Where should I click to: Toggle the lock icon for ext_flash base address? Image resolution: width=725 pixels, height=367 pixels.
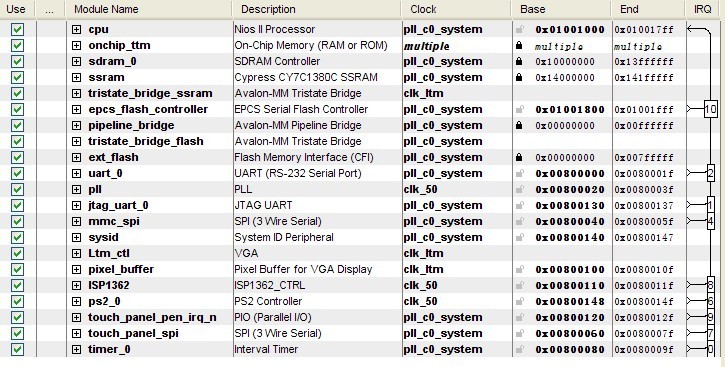coord(519,157)
